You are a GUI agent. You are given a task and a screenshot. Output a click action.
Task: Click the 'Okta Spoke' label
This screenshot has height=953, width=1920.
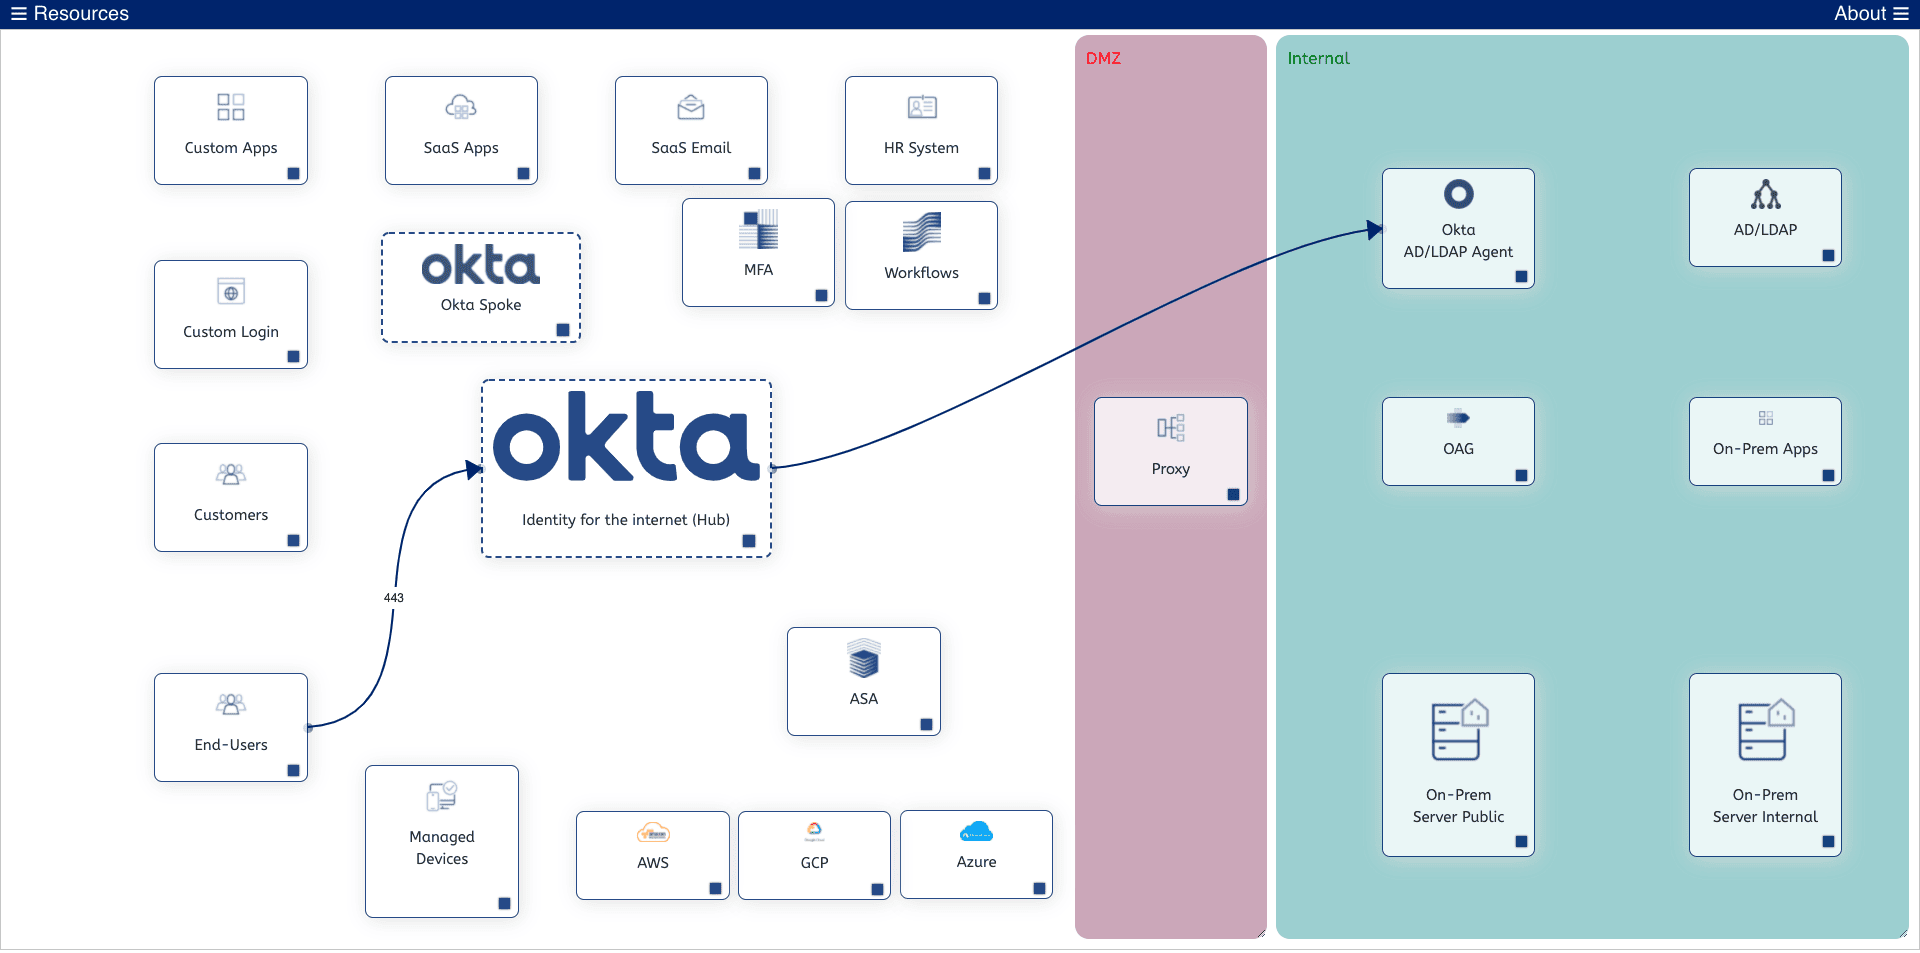(x=481, y=304)
